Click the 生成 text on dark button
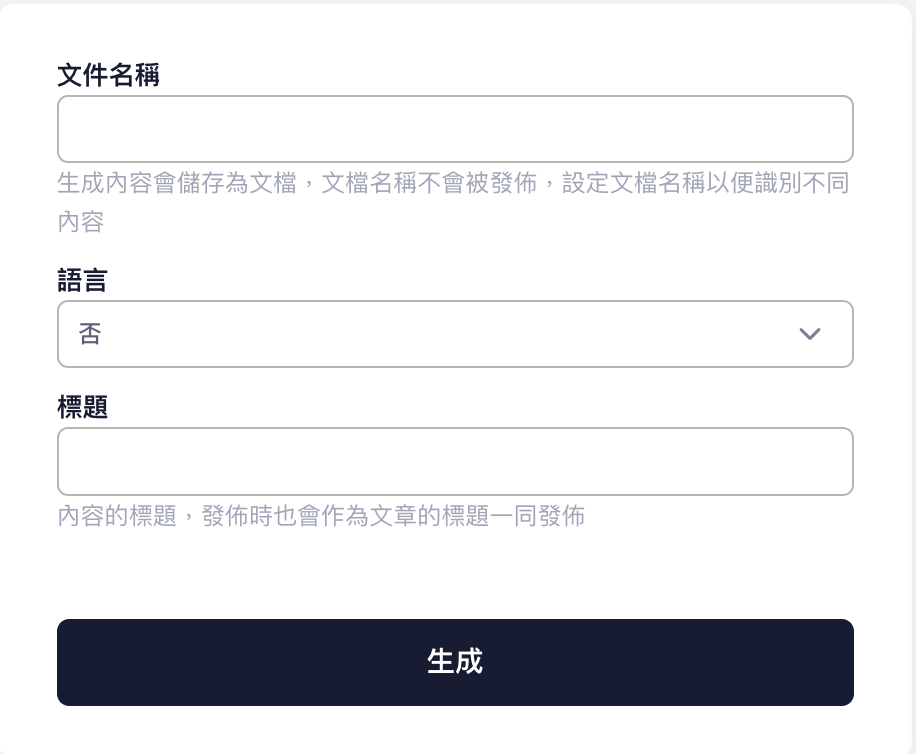The width and height of the screenshot is (916, 754). coord(455,662)
